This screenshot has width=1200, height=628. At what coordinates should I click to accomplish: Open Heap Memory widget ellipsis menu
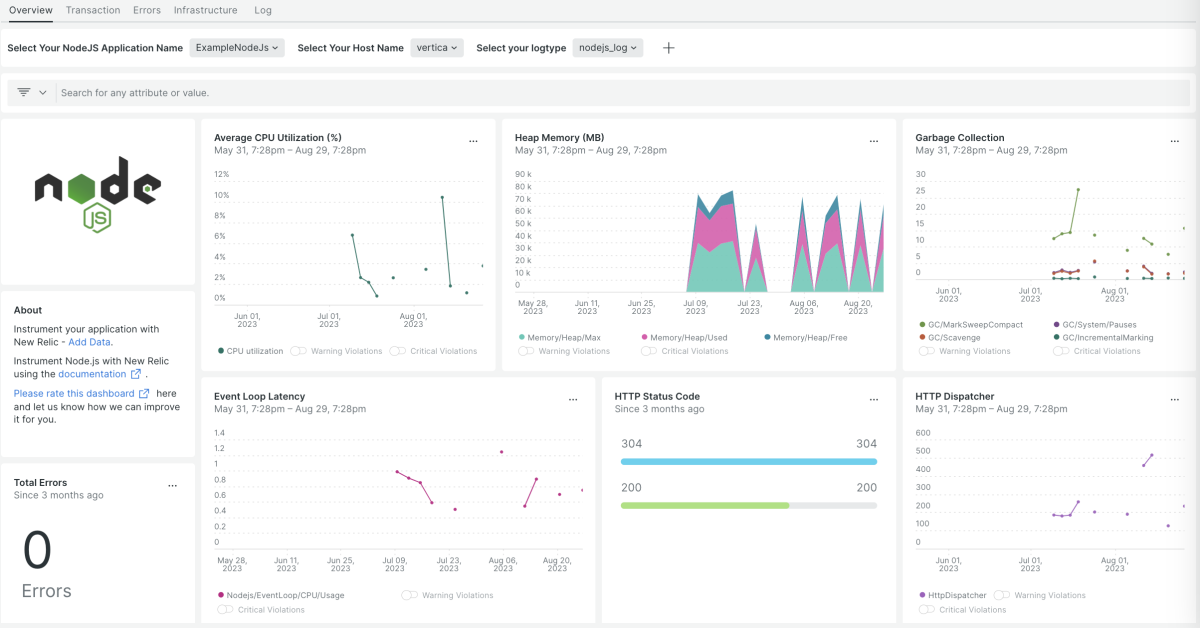pyautogui.click(x=873, y=142)
